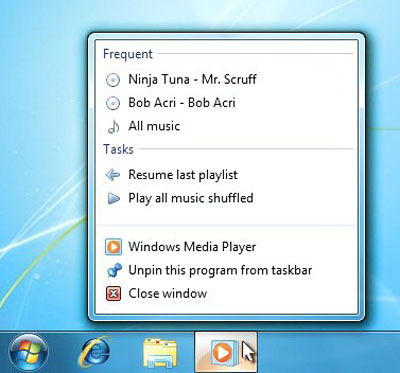The height and width of the screenshot is (373, 400).
Task: Choose Resume last playlist task
Action: point(226,175)
